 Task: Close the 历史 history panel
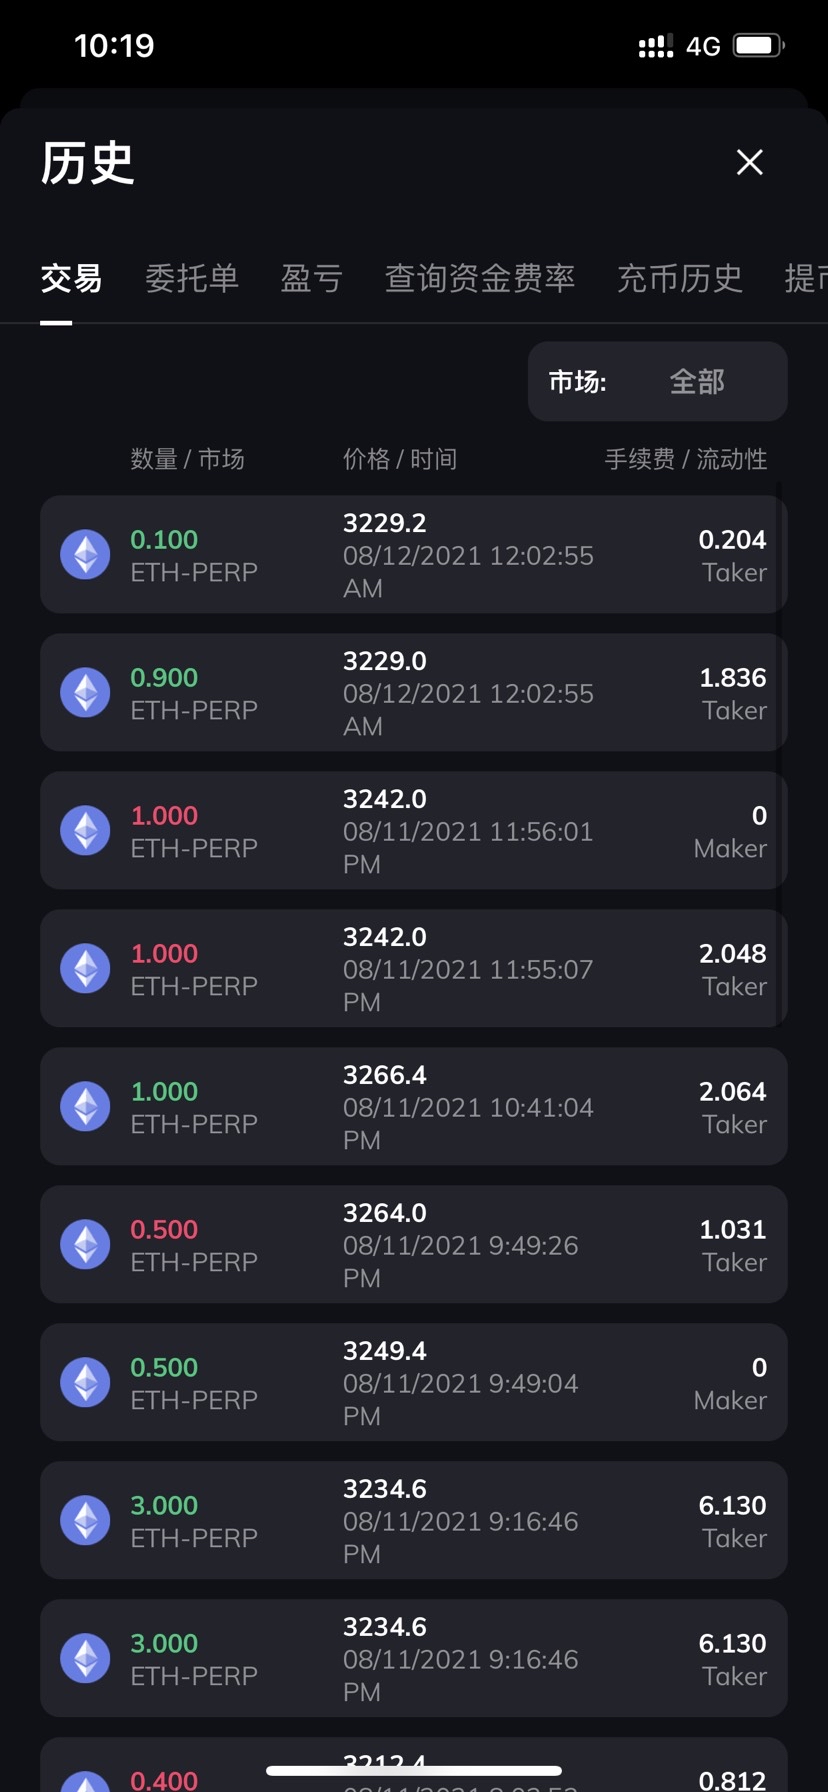click(x=749, y=162)
